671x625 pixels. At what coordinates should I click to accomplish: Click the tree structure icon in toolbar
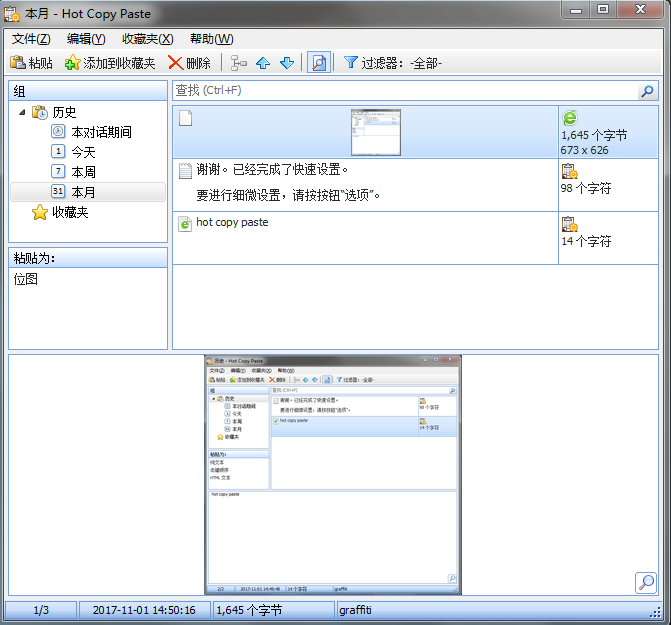(x=238, y=63)
